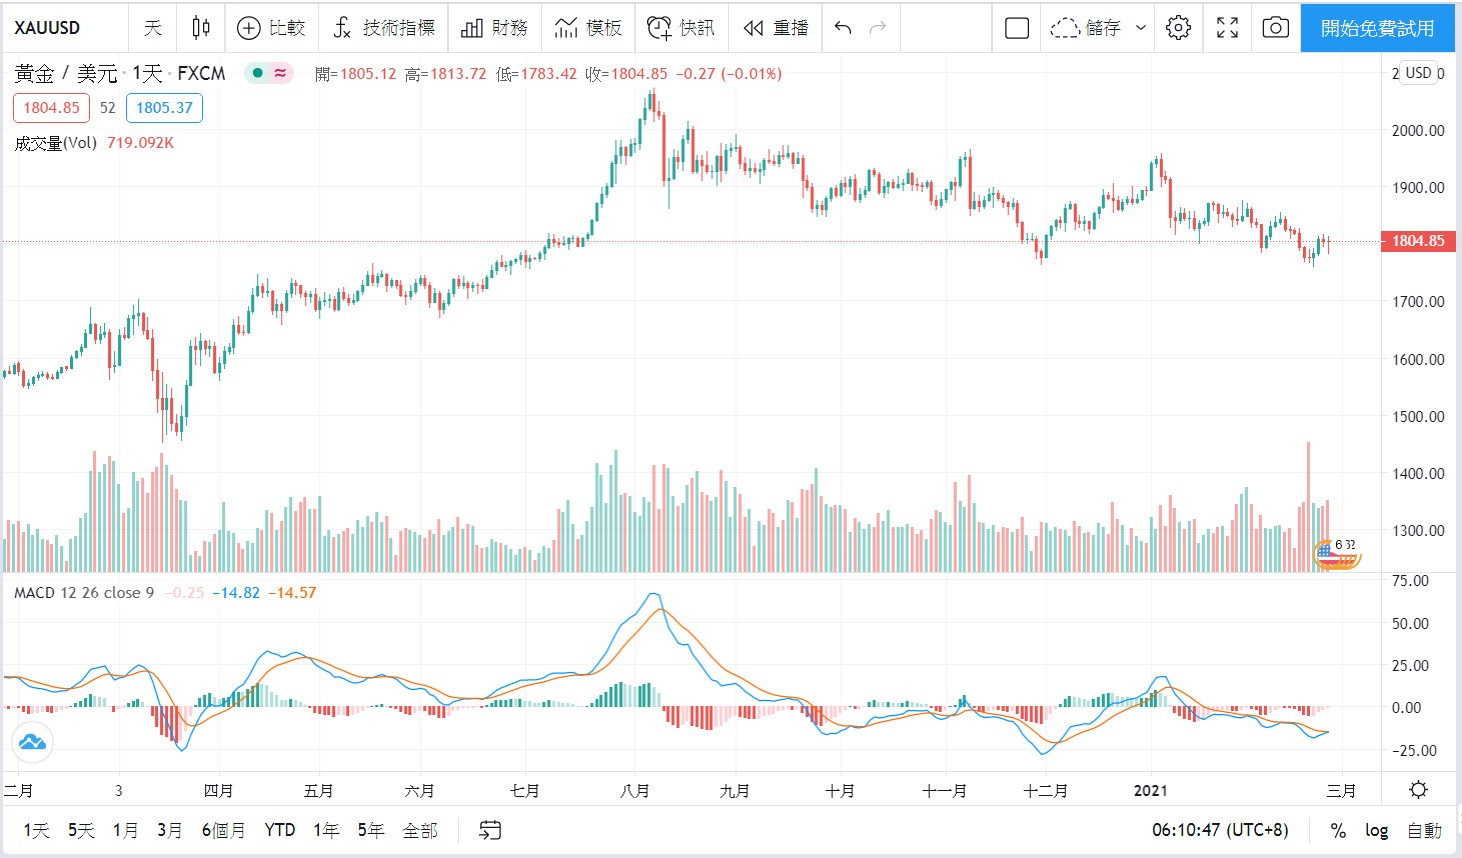Select the 6-month time range
The width and height of the screenshot is (1462, 858).
point(223,830)
